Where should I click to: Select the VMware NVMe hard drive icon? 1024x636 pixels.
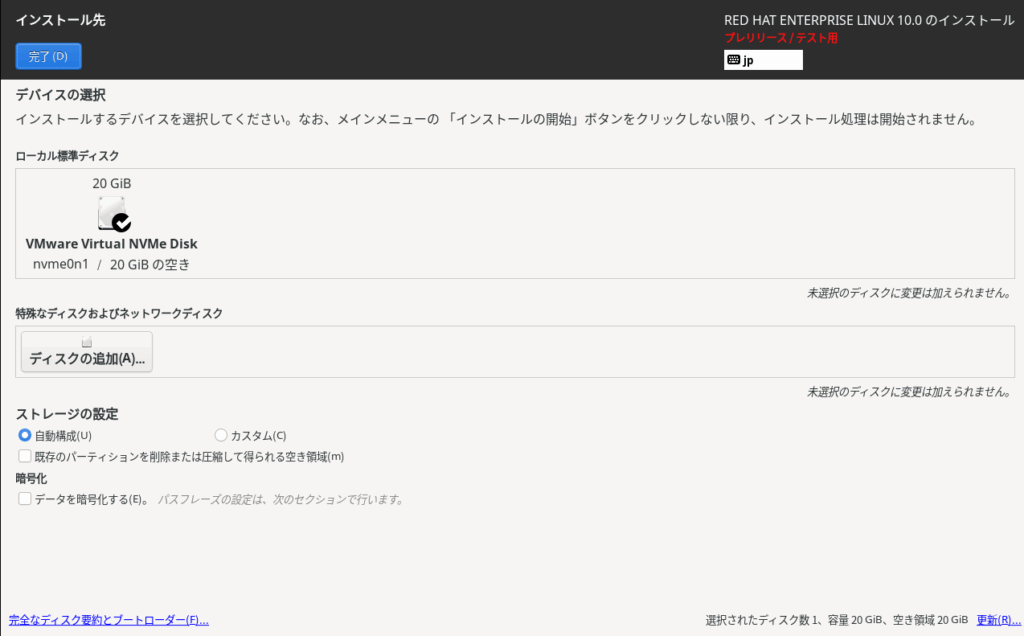click(112, 213)
